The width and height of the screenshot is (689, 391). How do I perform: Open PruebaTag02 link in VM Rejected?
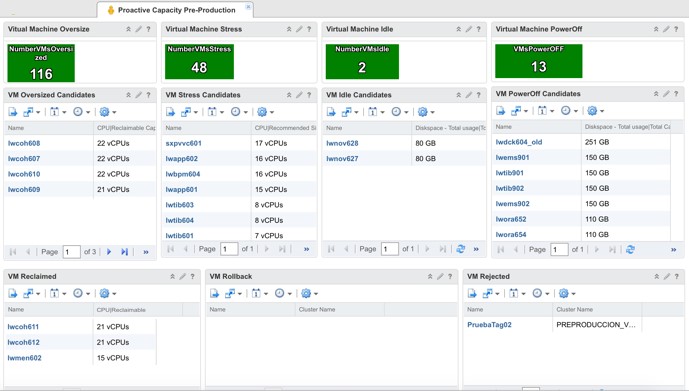click(490, 325)
